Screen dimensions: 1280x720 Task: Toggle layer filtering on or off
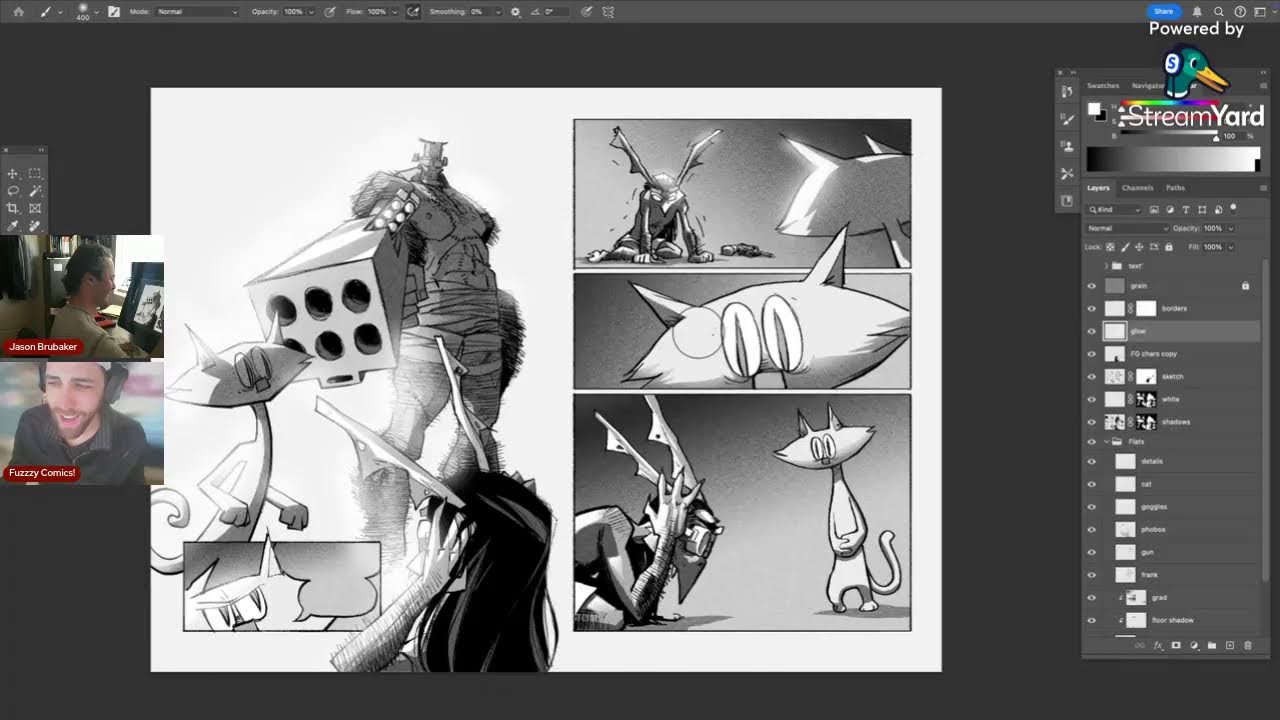tap(1233, 209)
